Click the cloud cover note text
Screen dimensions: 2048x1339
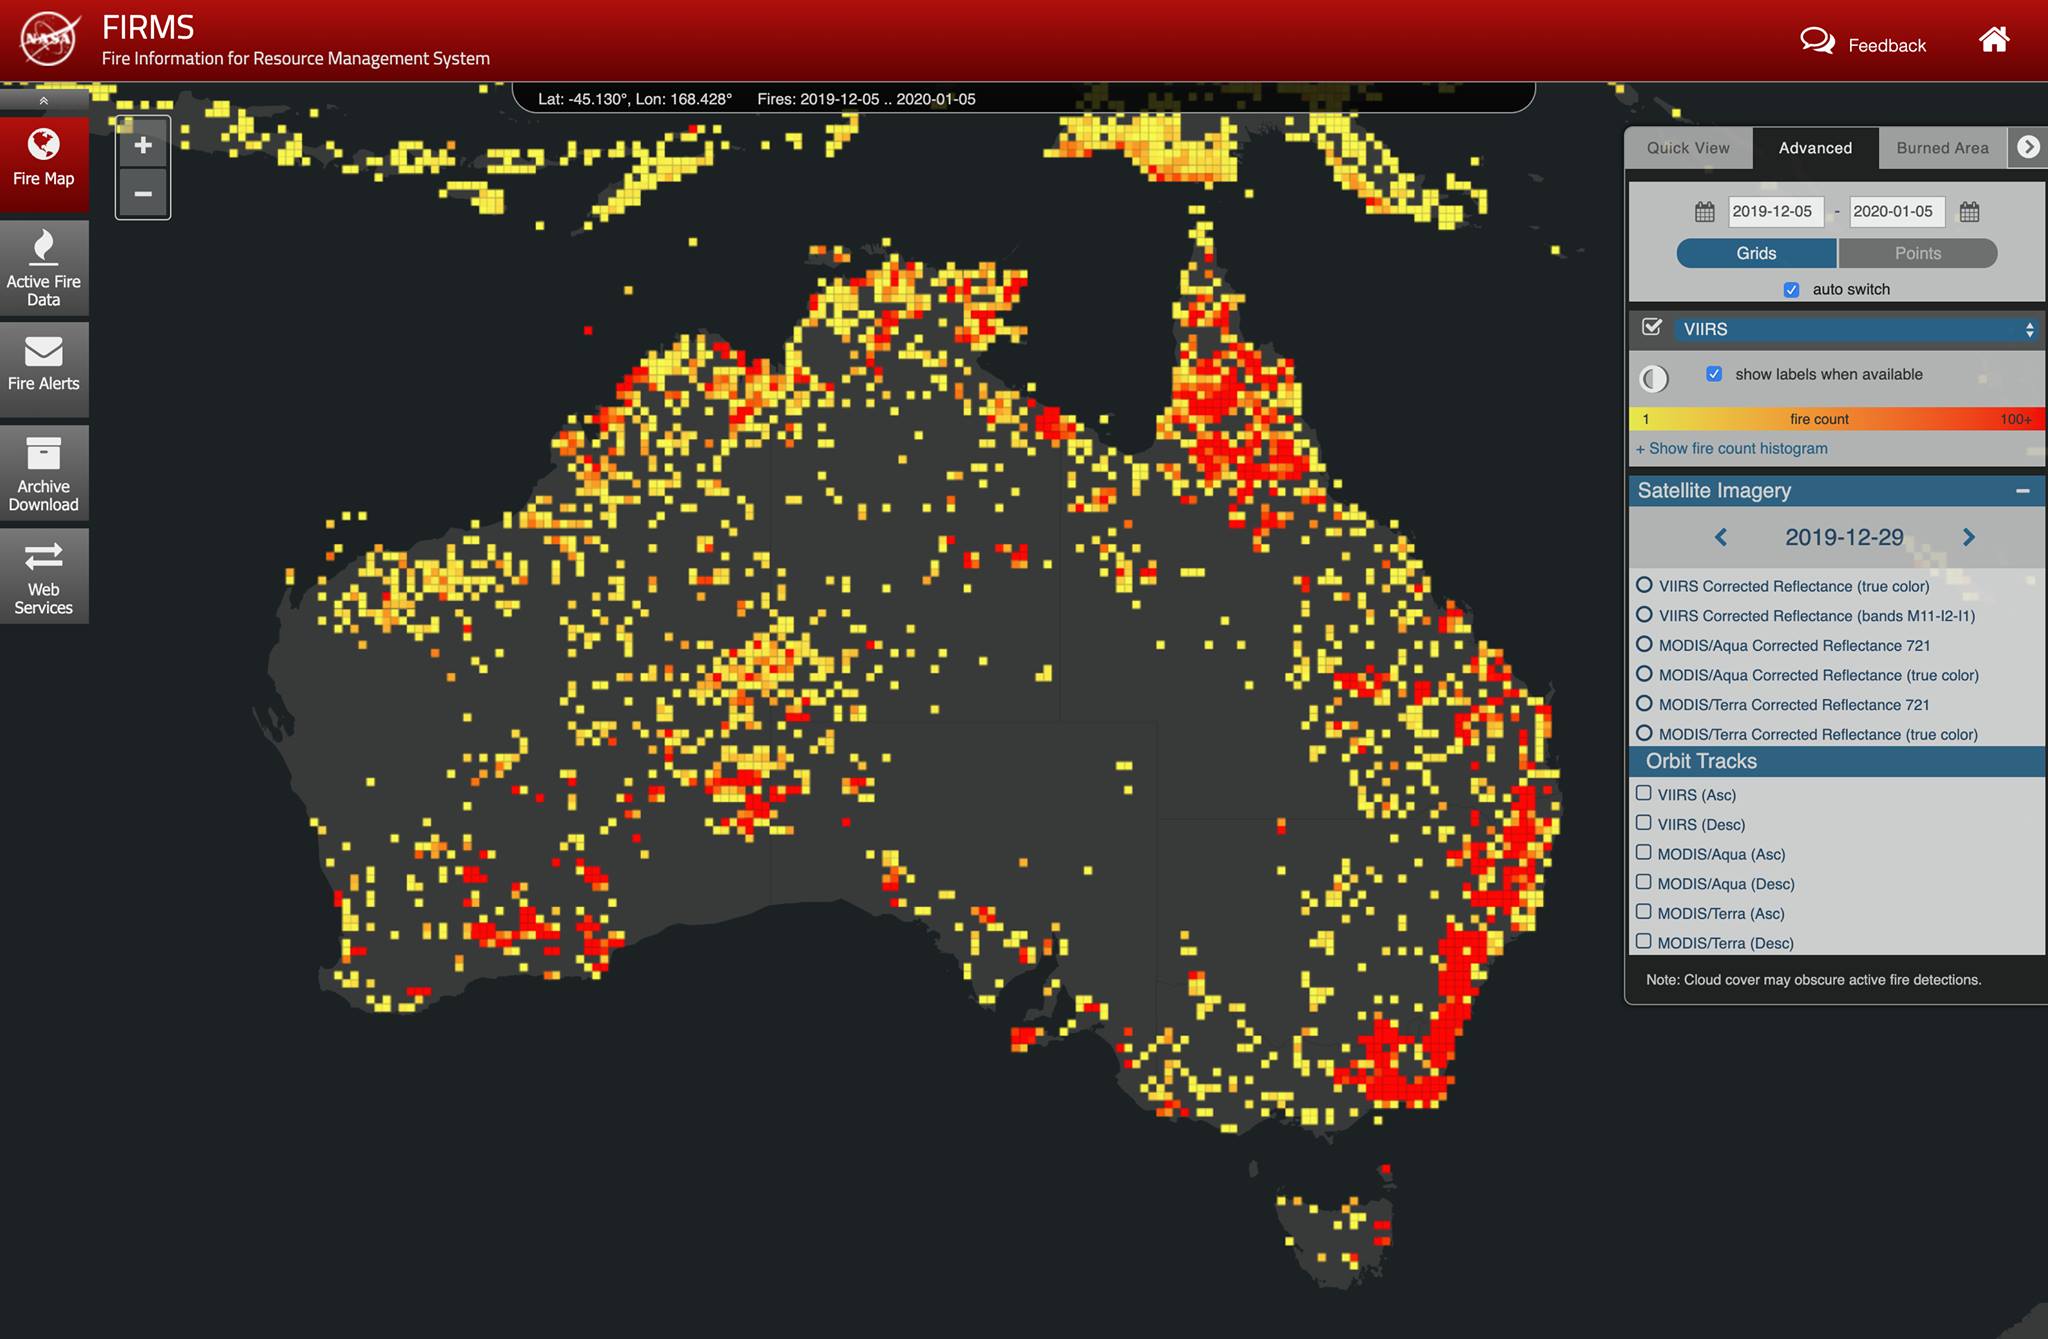(x=1813, y=980)
